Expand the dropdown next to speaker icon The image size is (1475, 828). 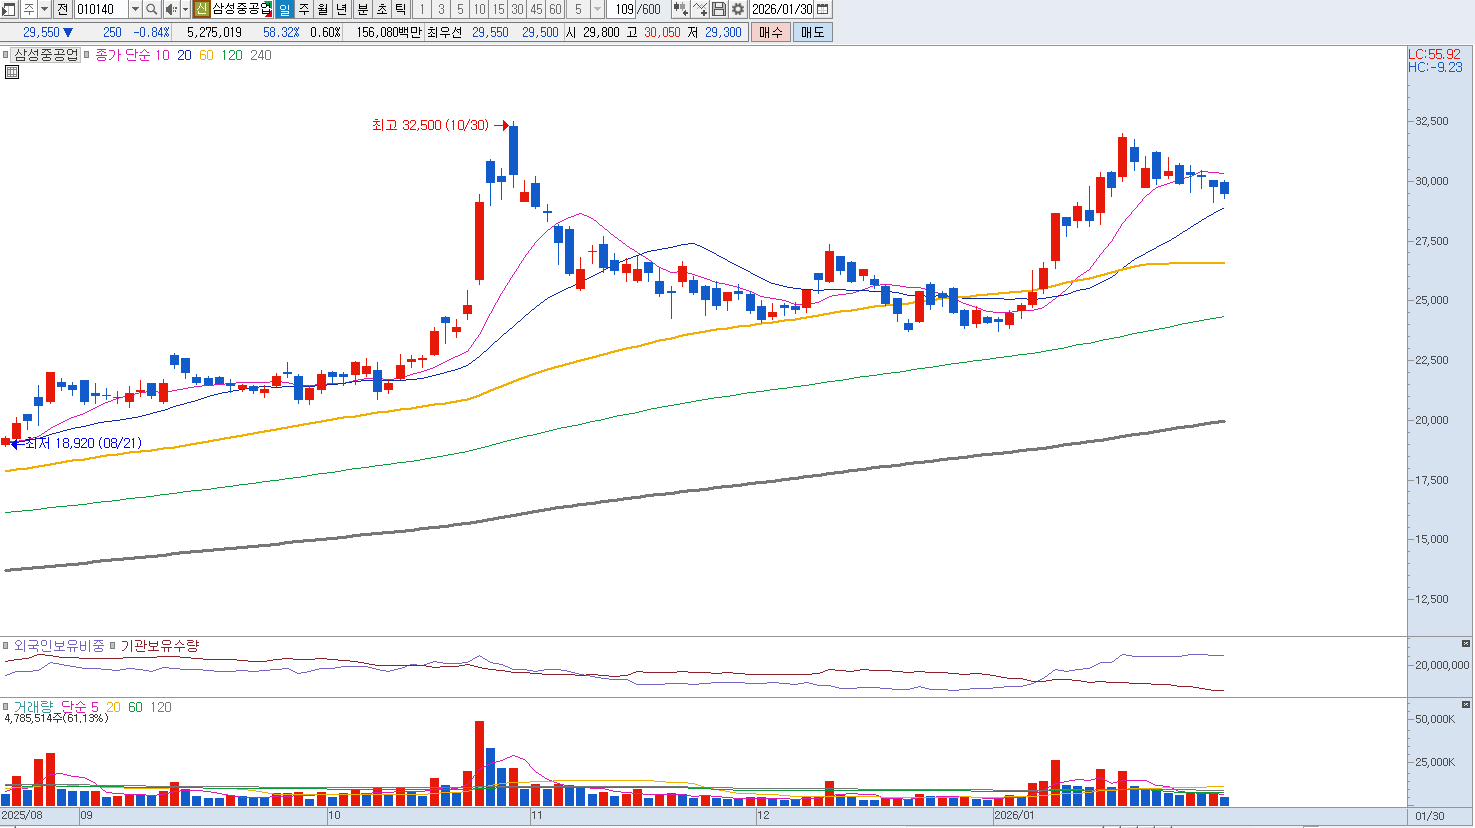click(185, 9)
